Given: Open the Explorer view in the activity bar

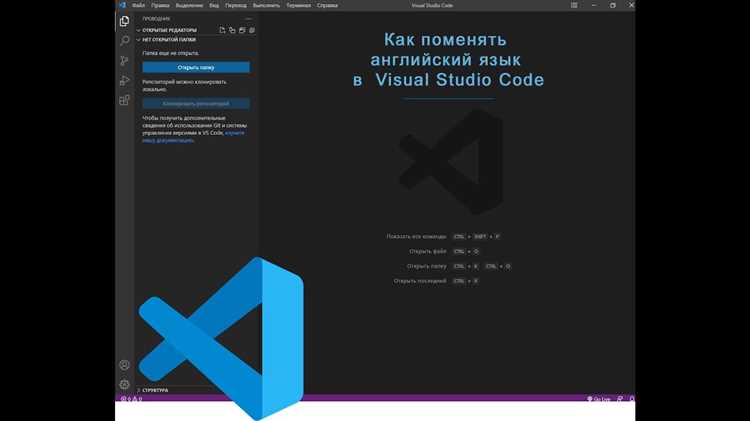Looking at the screenshot, I should tap(124, 21).
